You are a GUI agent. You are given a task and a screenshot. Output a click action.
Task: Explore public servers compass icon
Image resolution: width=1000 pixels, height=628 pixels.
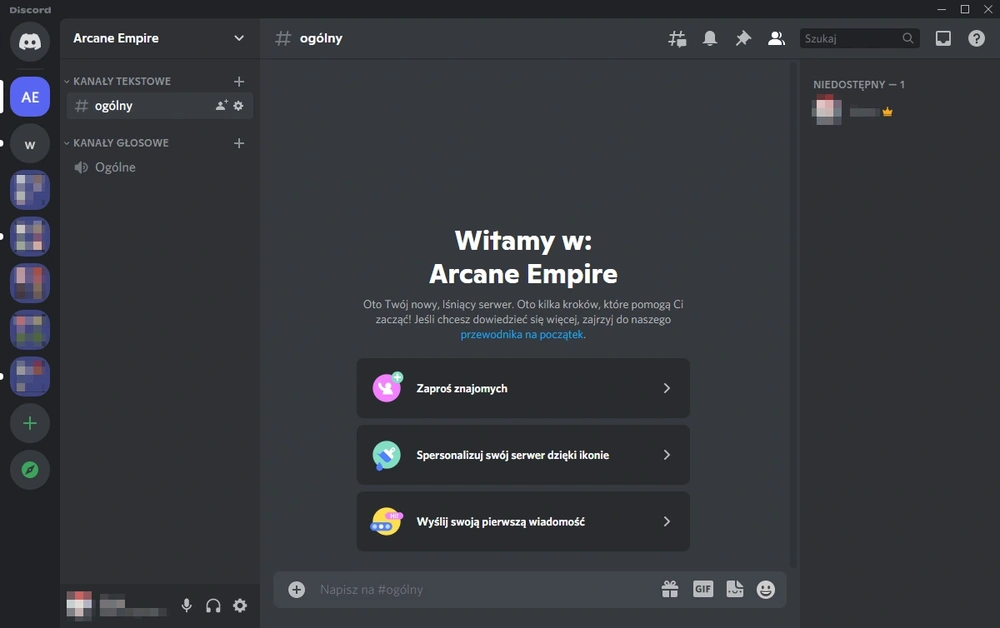point(29,470)
